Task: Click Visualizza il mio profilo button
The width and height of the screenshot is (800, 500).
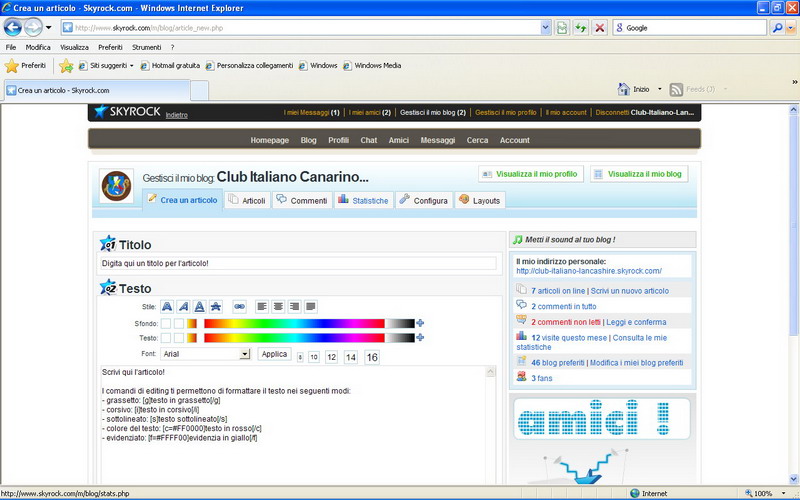Action: click(x=531, y=174)
